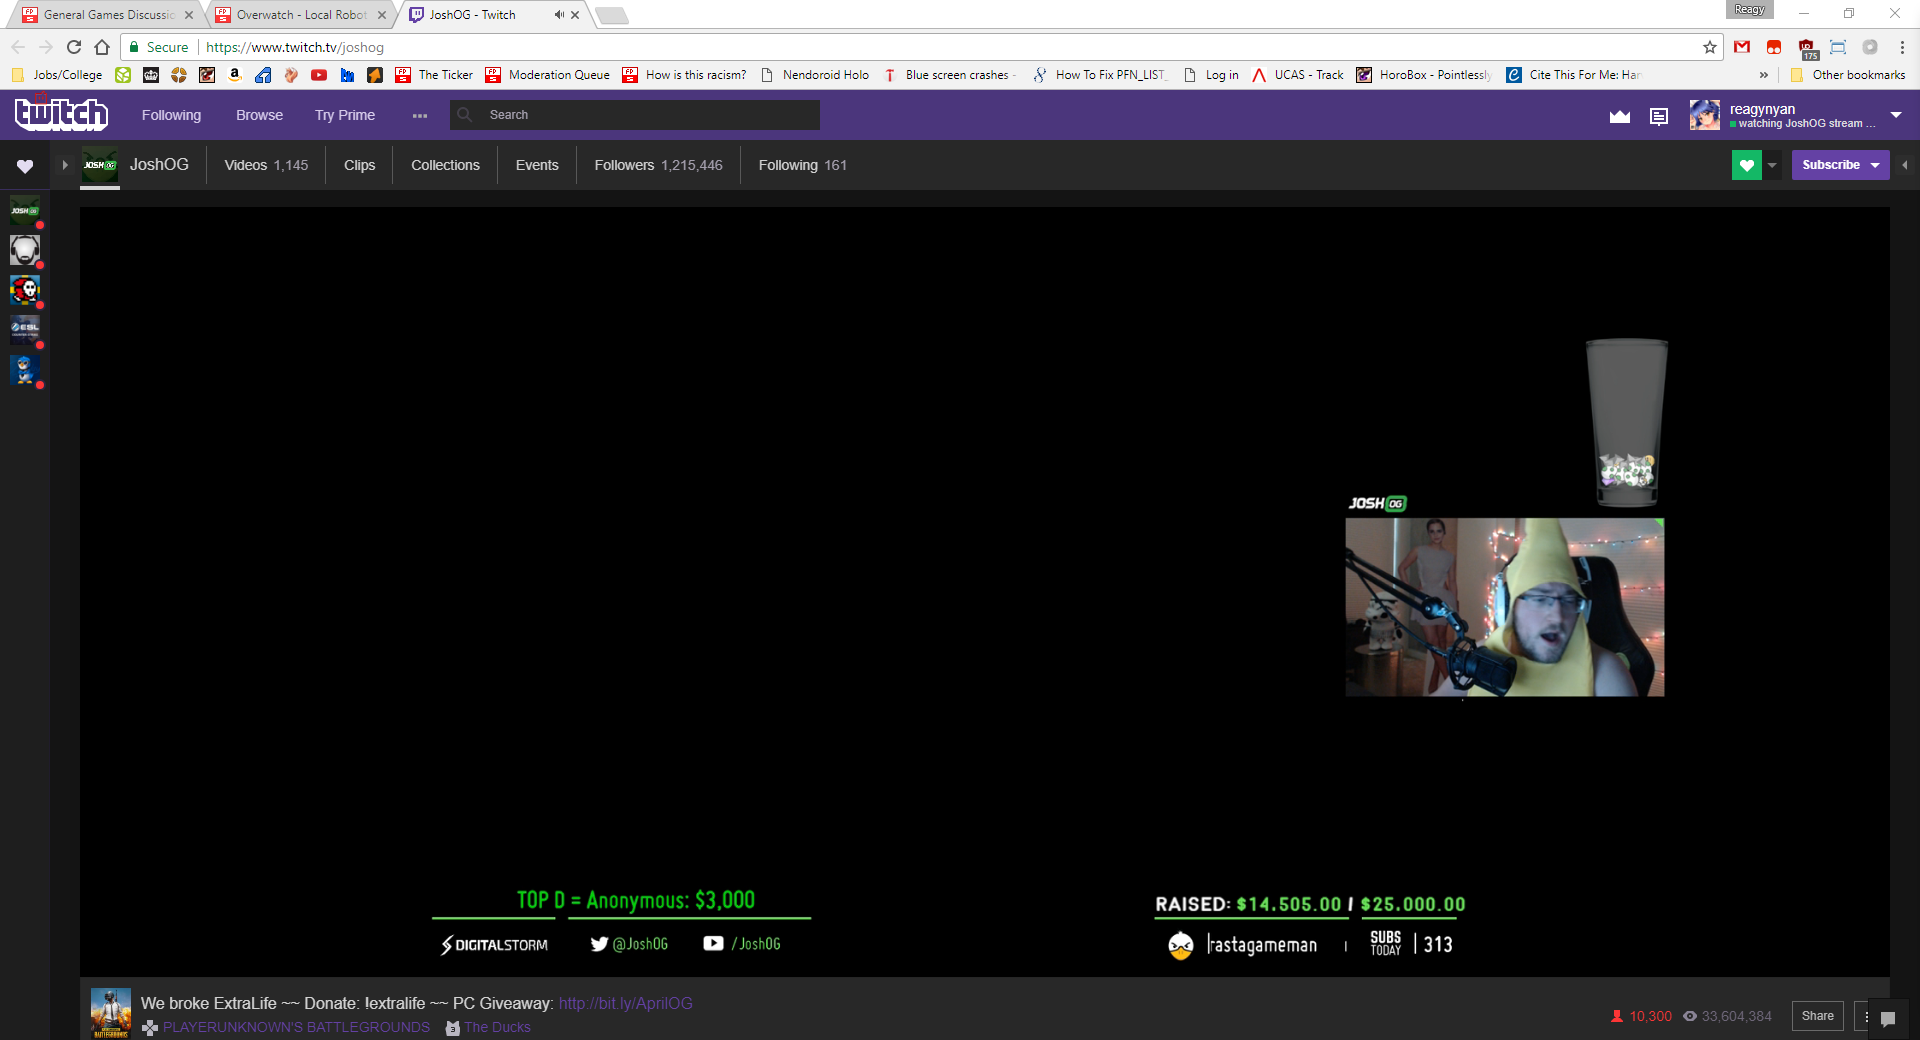Screen dimensions: 1920x1040
Task: Open the Browse link in the top nav
Action: point(259,115)
